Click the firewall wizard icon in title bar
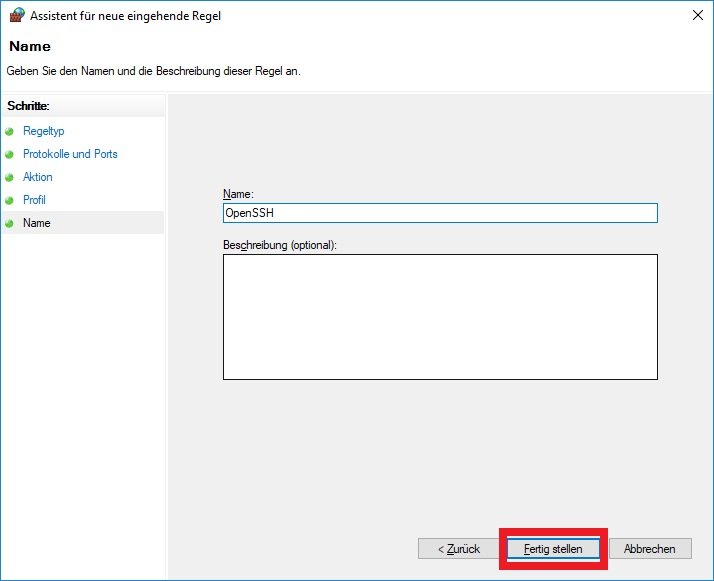This screenshot has height=581, width=714. 15,15
